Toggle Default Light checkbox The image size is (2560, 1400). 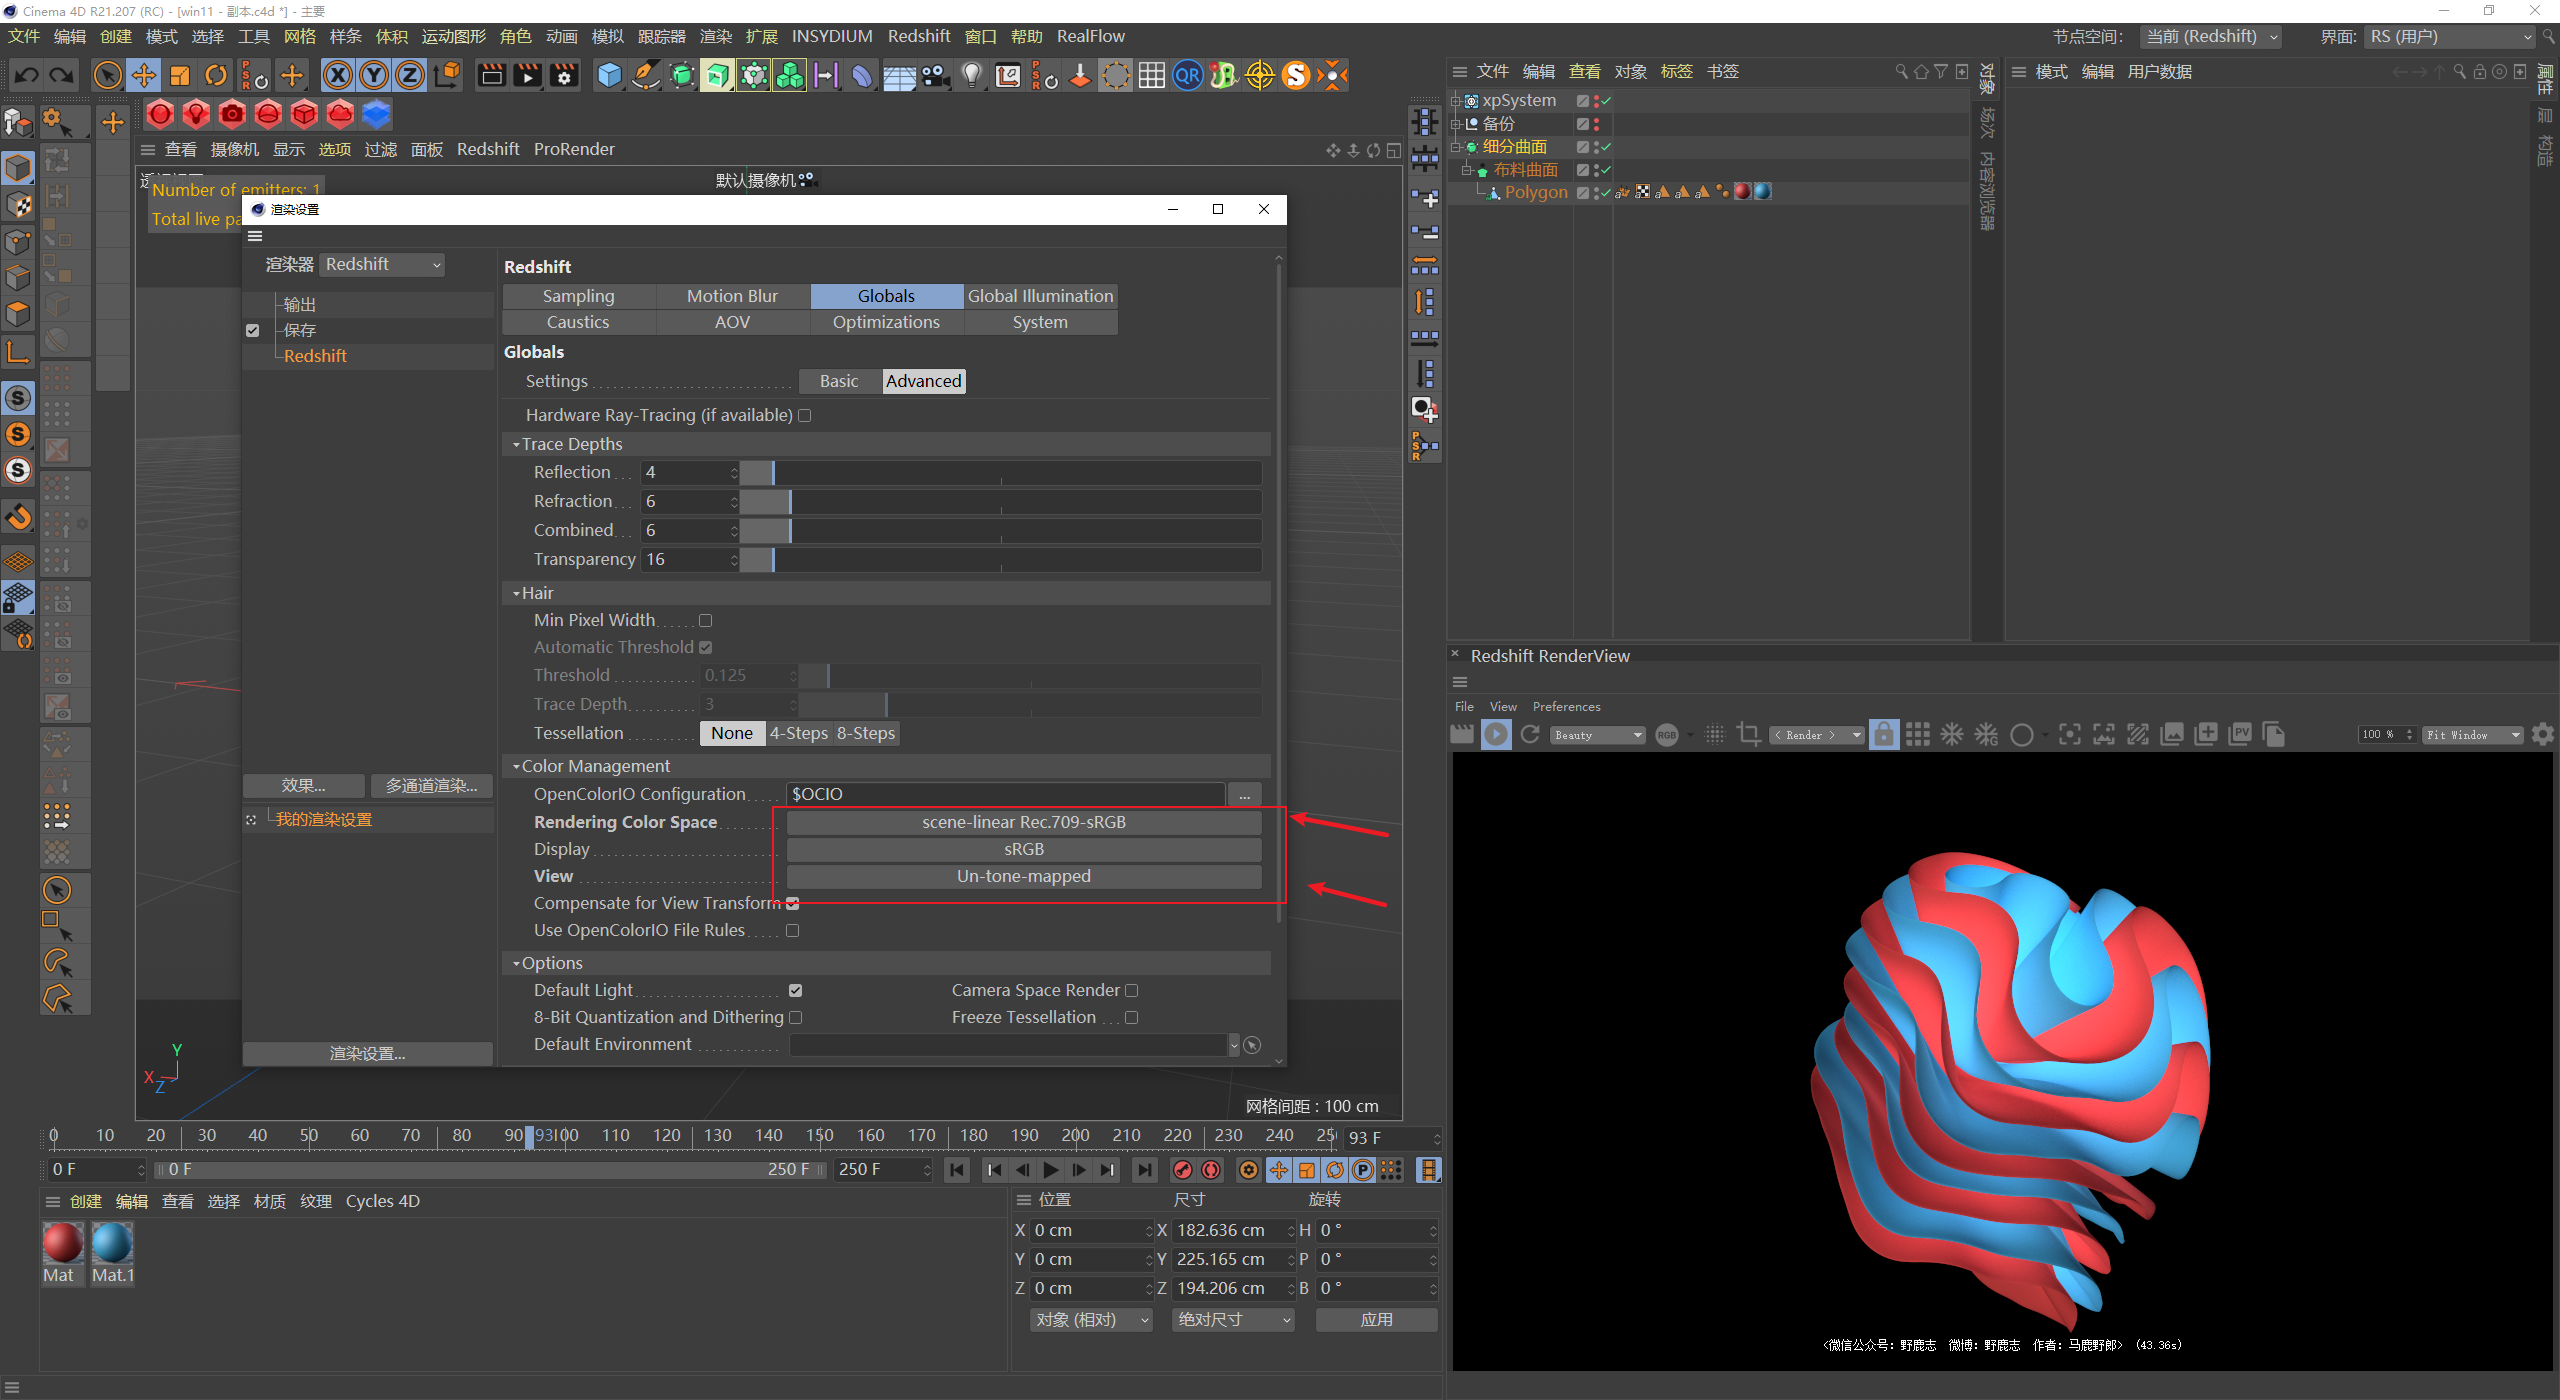[795, 991]
